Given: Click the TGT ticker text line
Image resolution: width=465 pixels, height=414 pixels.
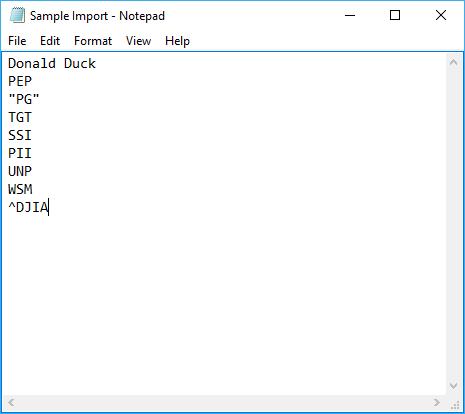Looking at the screenshot, I should (20, 117).
